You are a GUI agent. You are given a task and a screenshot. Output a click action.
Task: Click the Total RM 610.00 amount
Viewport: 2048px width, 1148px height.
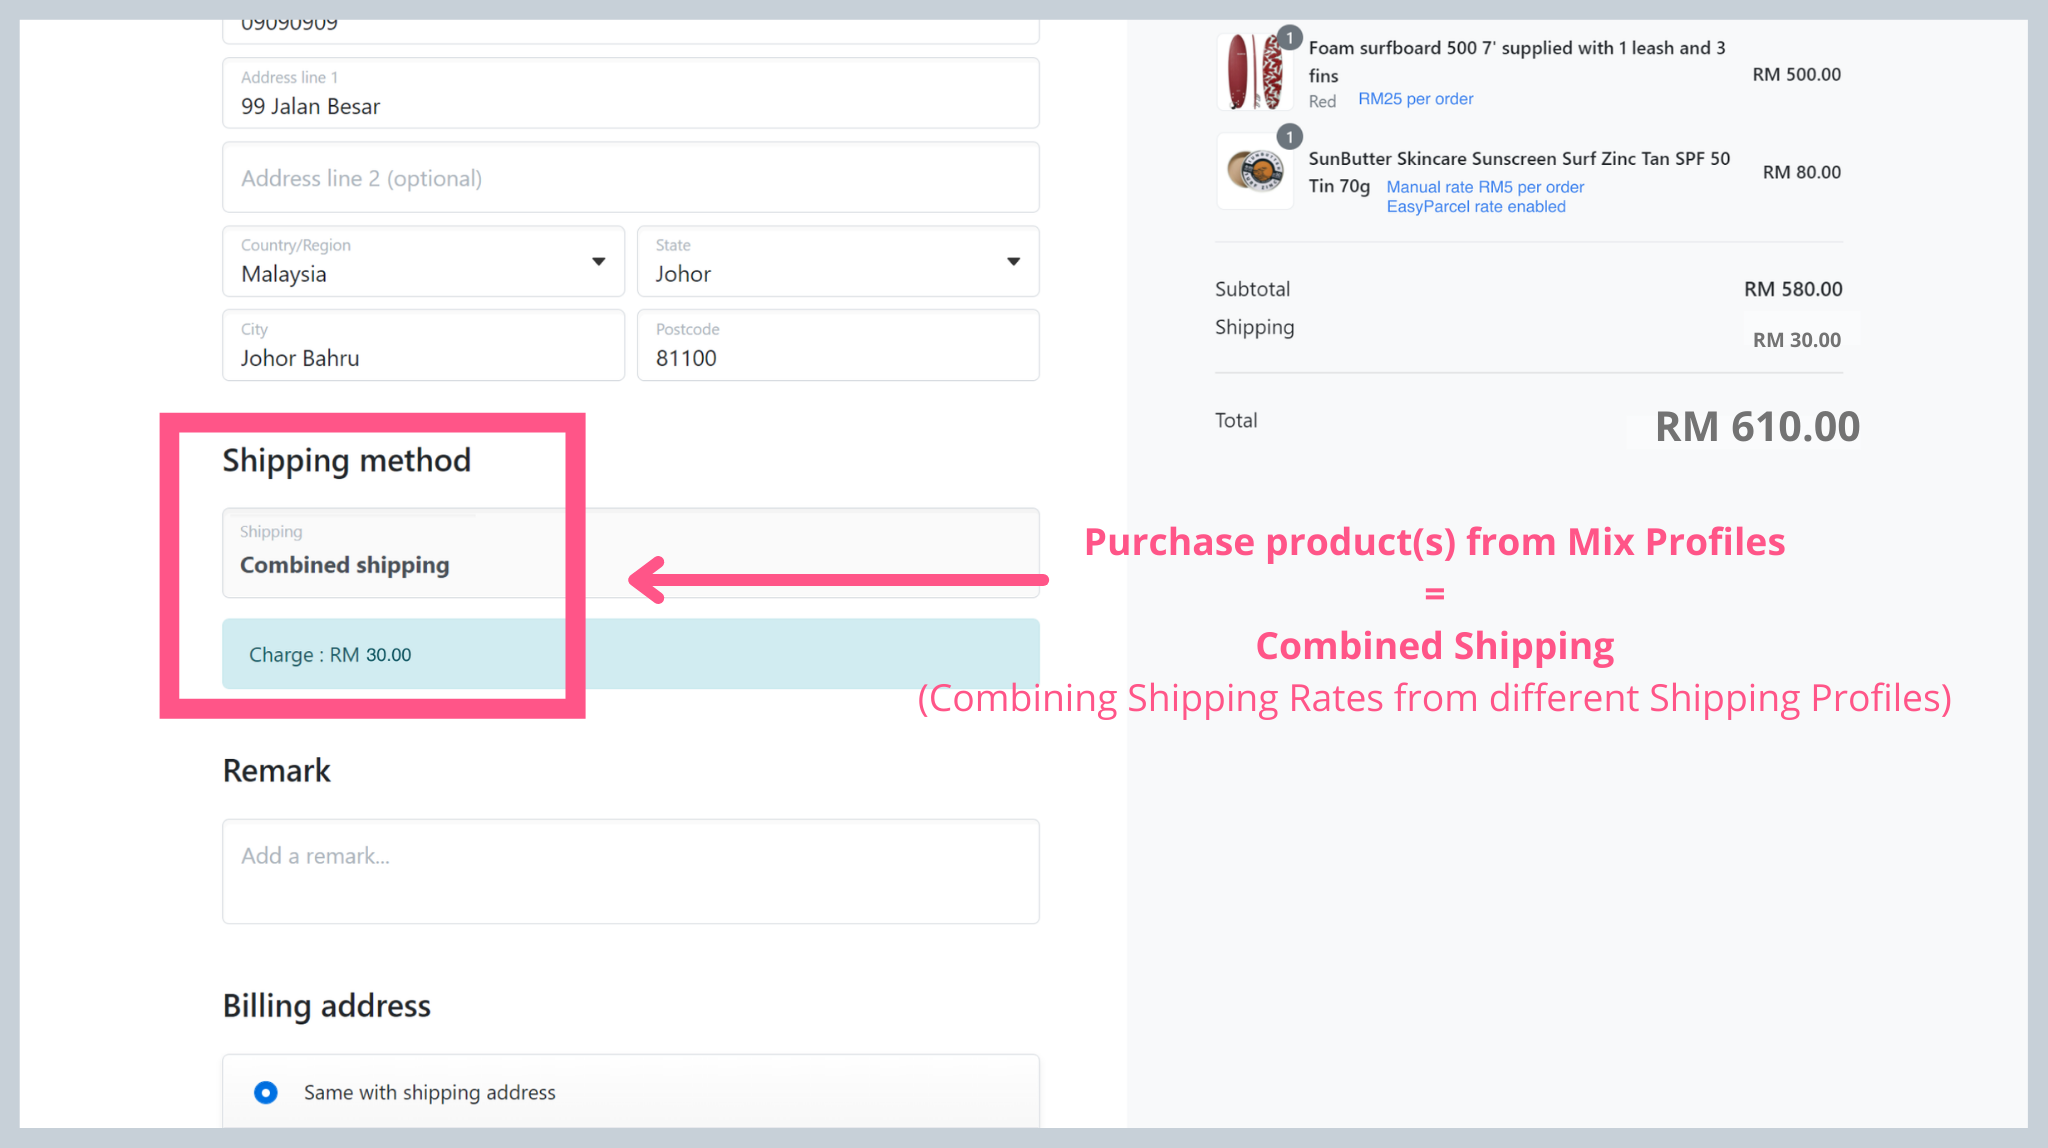pyautogui.click(x=1757, y=427)
